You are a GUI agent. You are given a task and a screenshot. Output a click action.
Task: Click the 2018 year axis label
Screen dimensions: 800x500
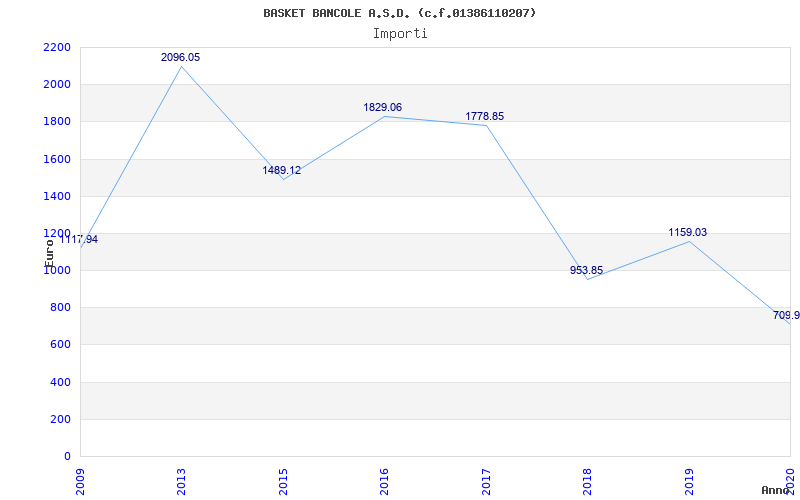[587, 481]
